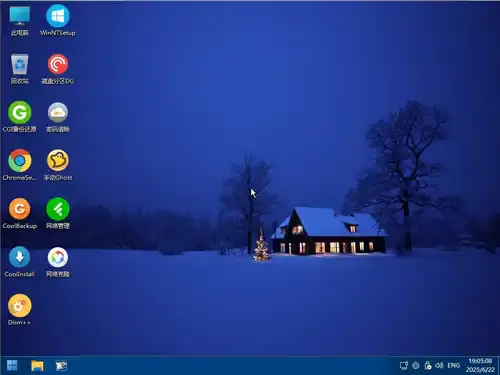
Task: Launch the Dism++ desktop shortcut
Action: tap(20, 310)
